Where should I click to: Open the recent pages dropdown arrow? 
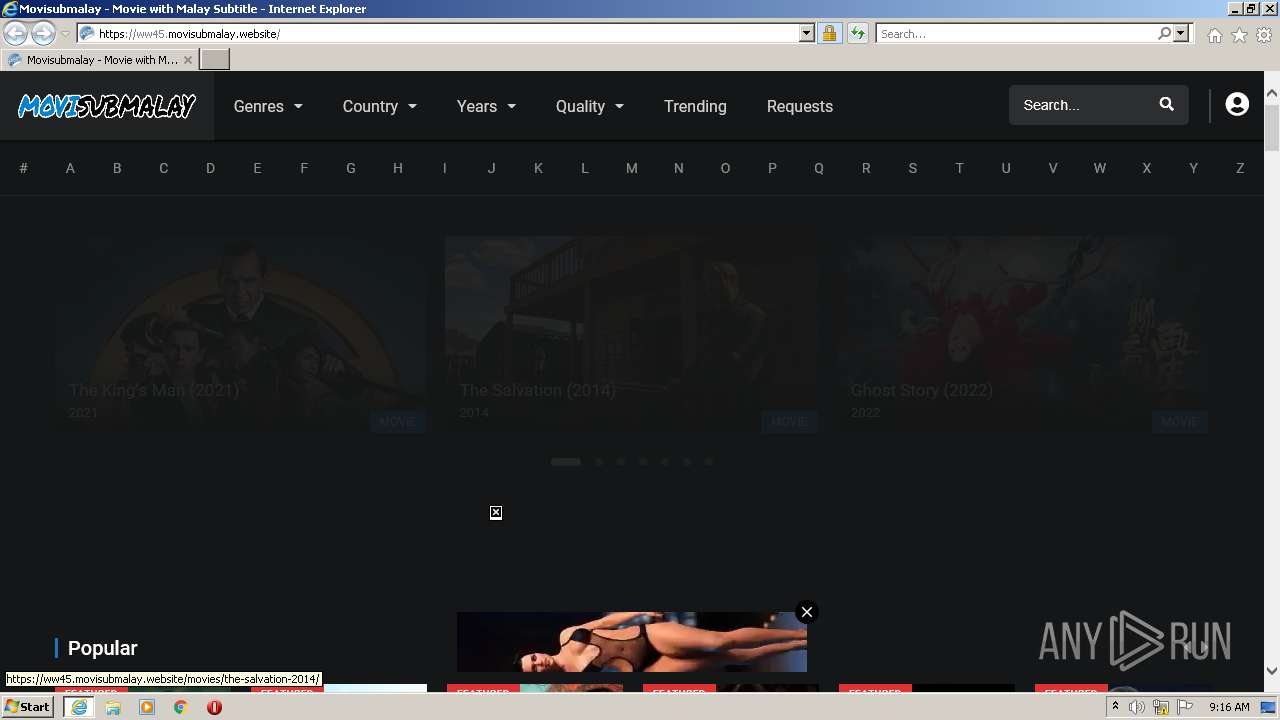tap(65, 34)
